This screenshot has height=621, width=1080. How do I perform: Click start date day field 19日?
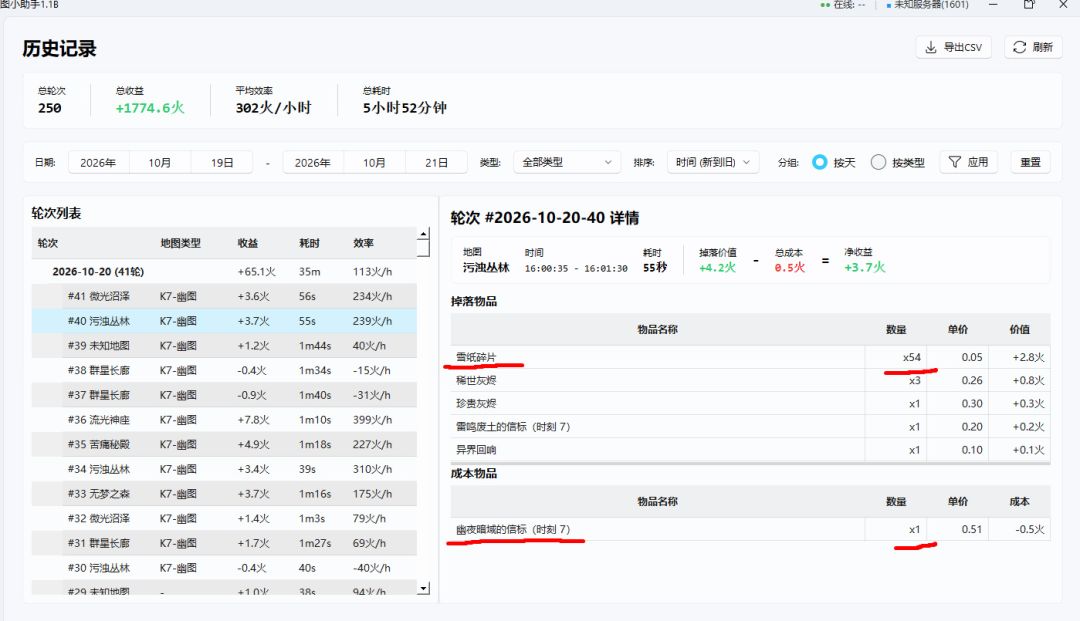point(222,162)
